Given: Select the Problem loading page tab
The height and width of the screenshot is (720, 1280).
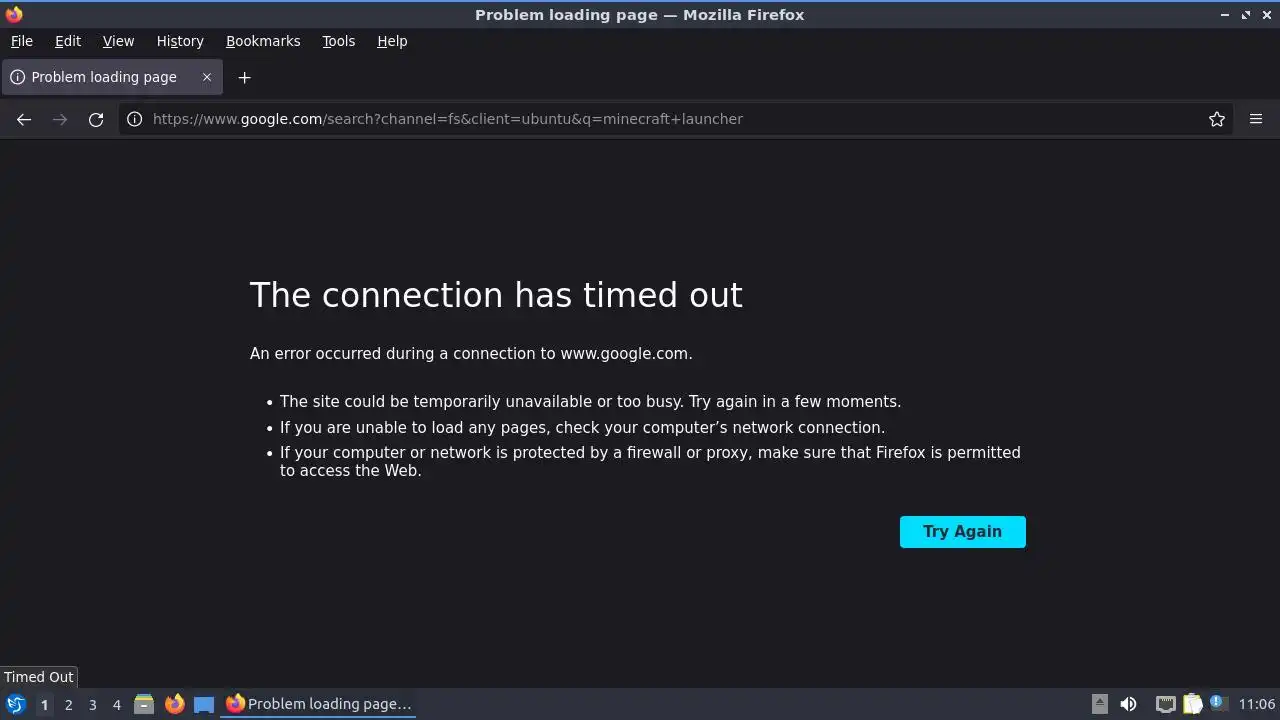Looking at the screenshot, I should tap(111, 77).
